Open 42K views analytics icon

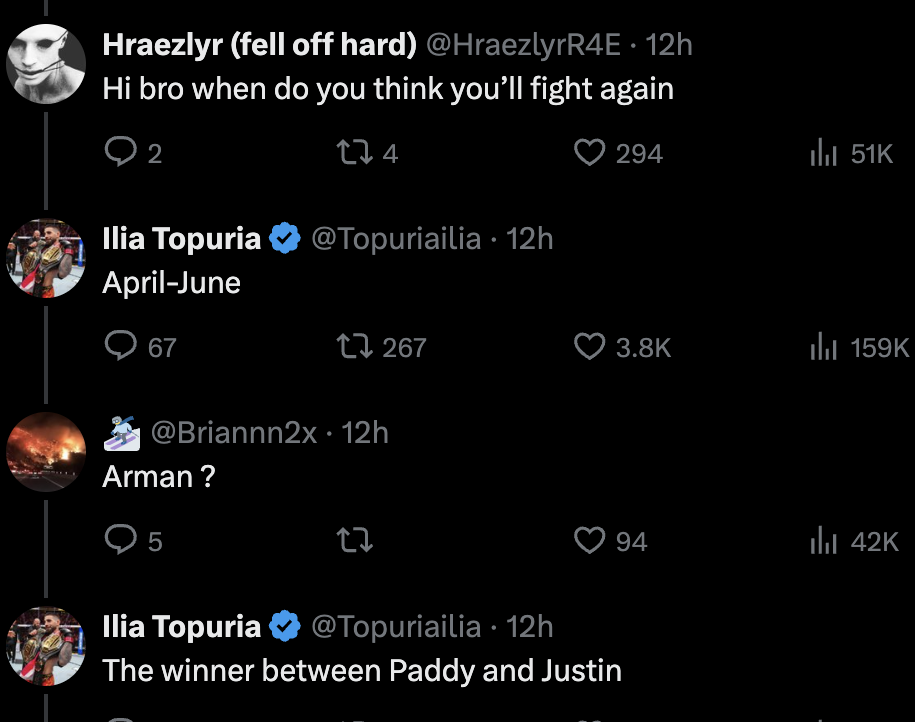(822, 541)
